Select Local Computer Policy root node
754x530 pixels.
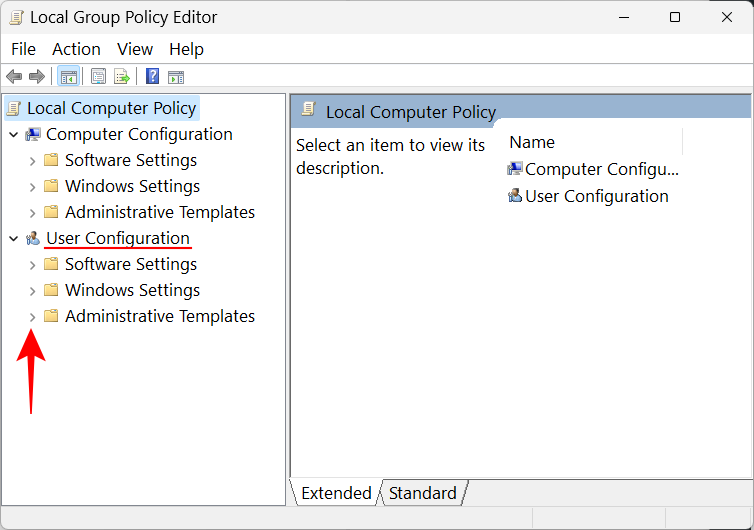pos(111,108)
